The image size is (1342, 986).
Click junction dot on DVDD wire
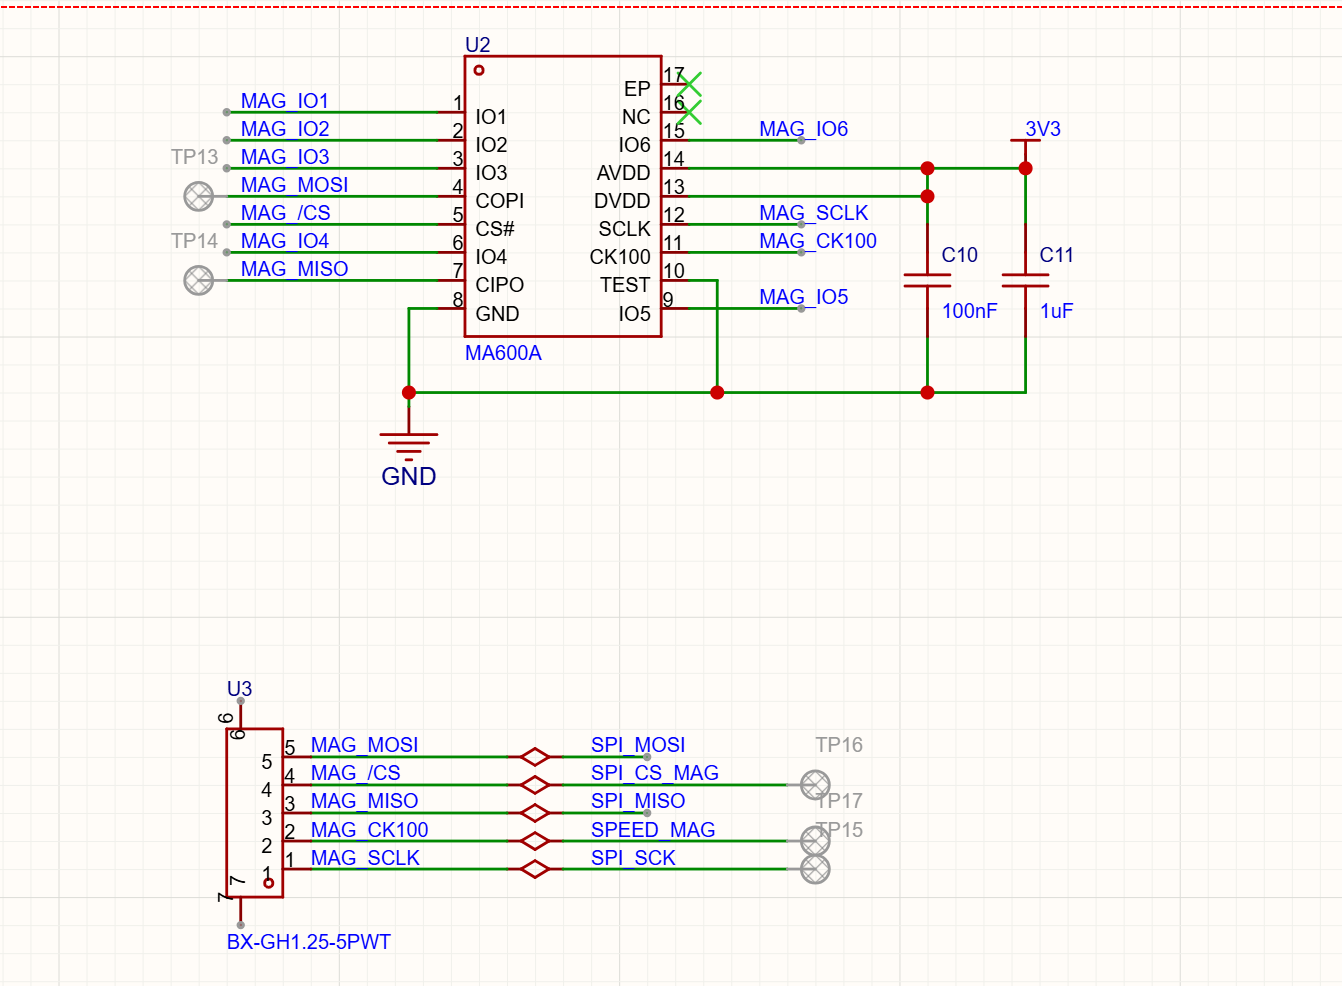coord(927,196)
